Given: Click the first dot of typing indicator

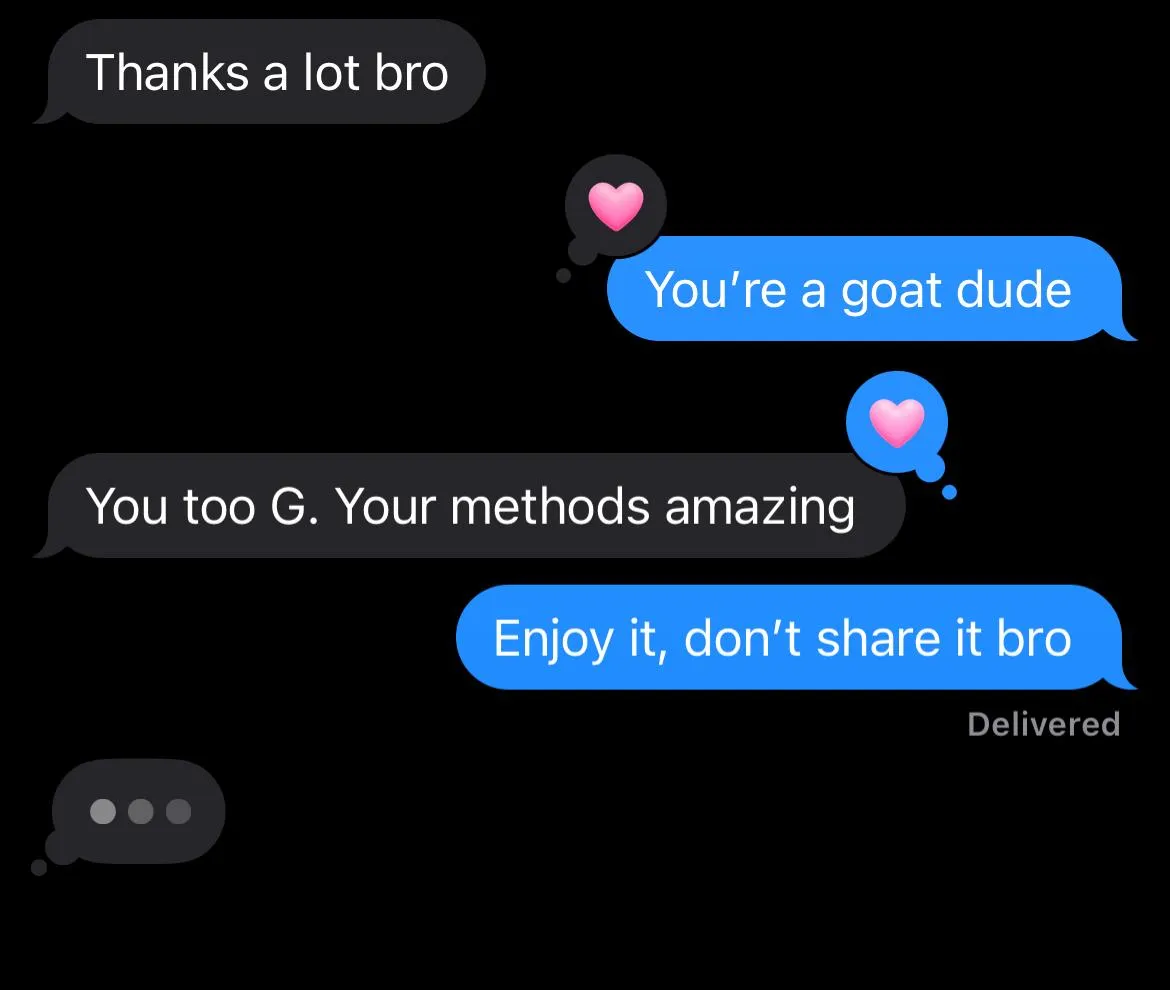Looking at the screenshot, I should pos(103,811).
